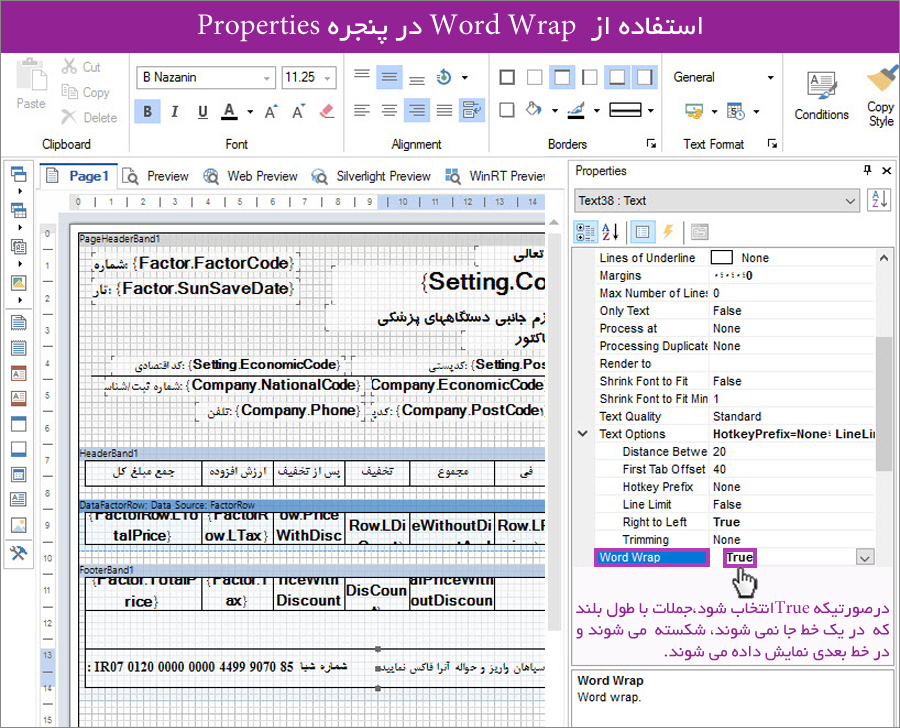
Task: Toggle Underline formatting
Action: [203, 111]
